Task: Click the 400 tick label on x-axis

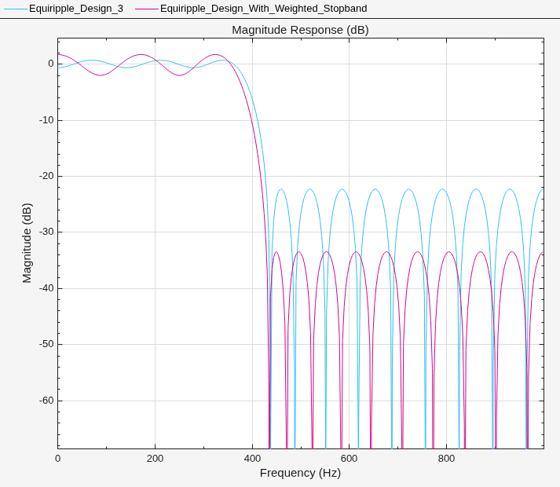Action: (x=252, y=458)
